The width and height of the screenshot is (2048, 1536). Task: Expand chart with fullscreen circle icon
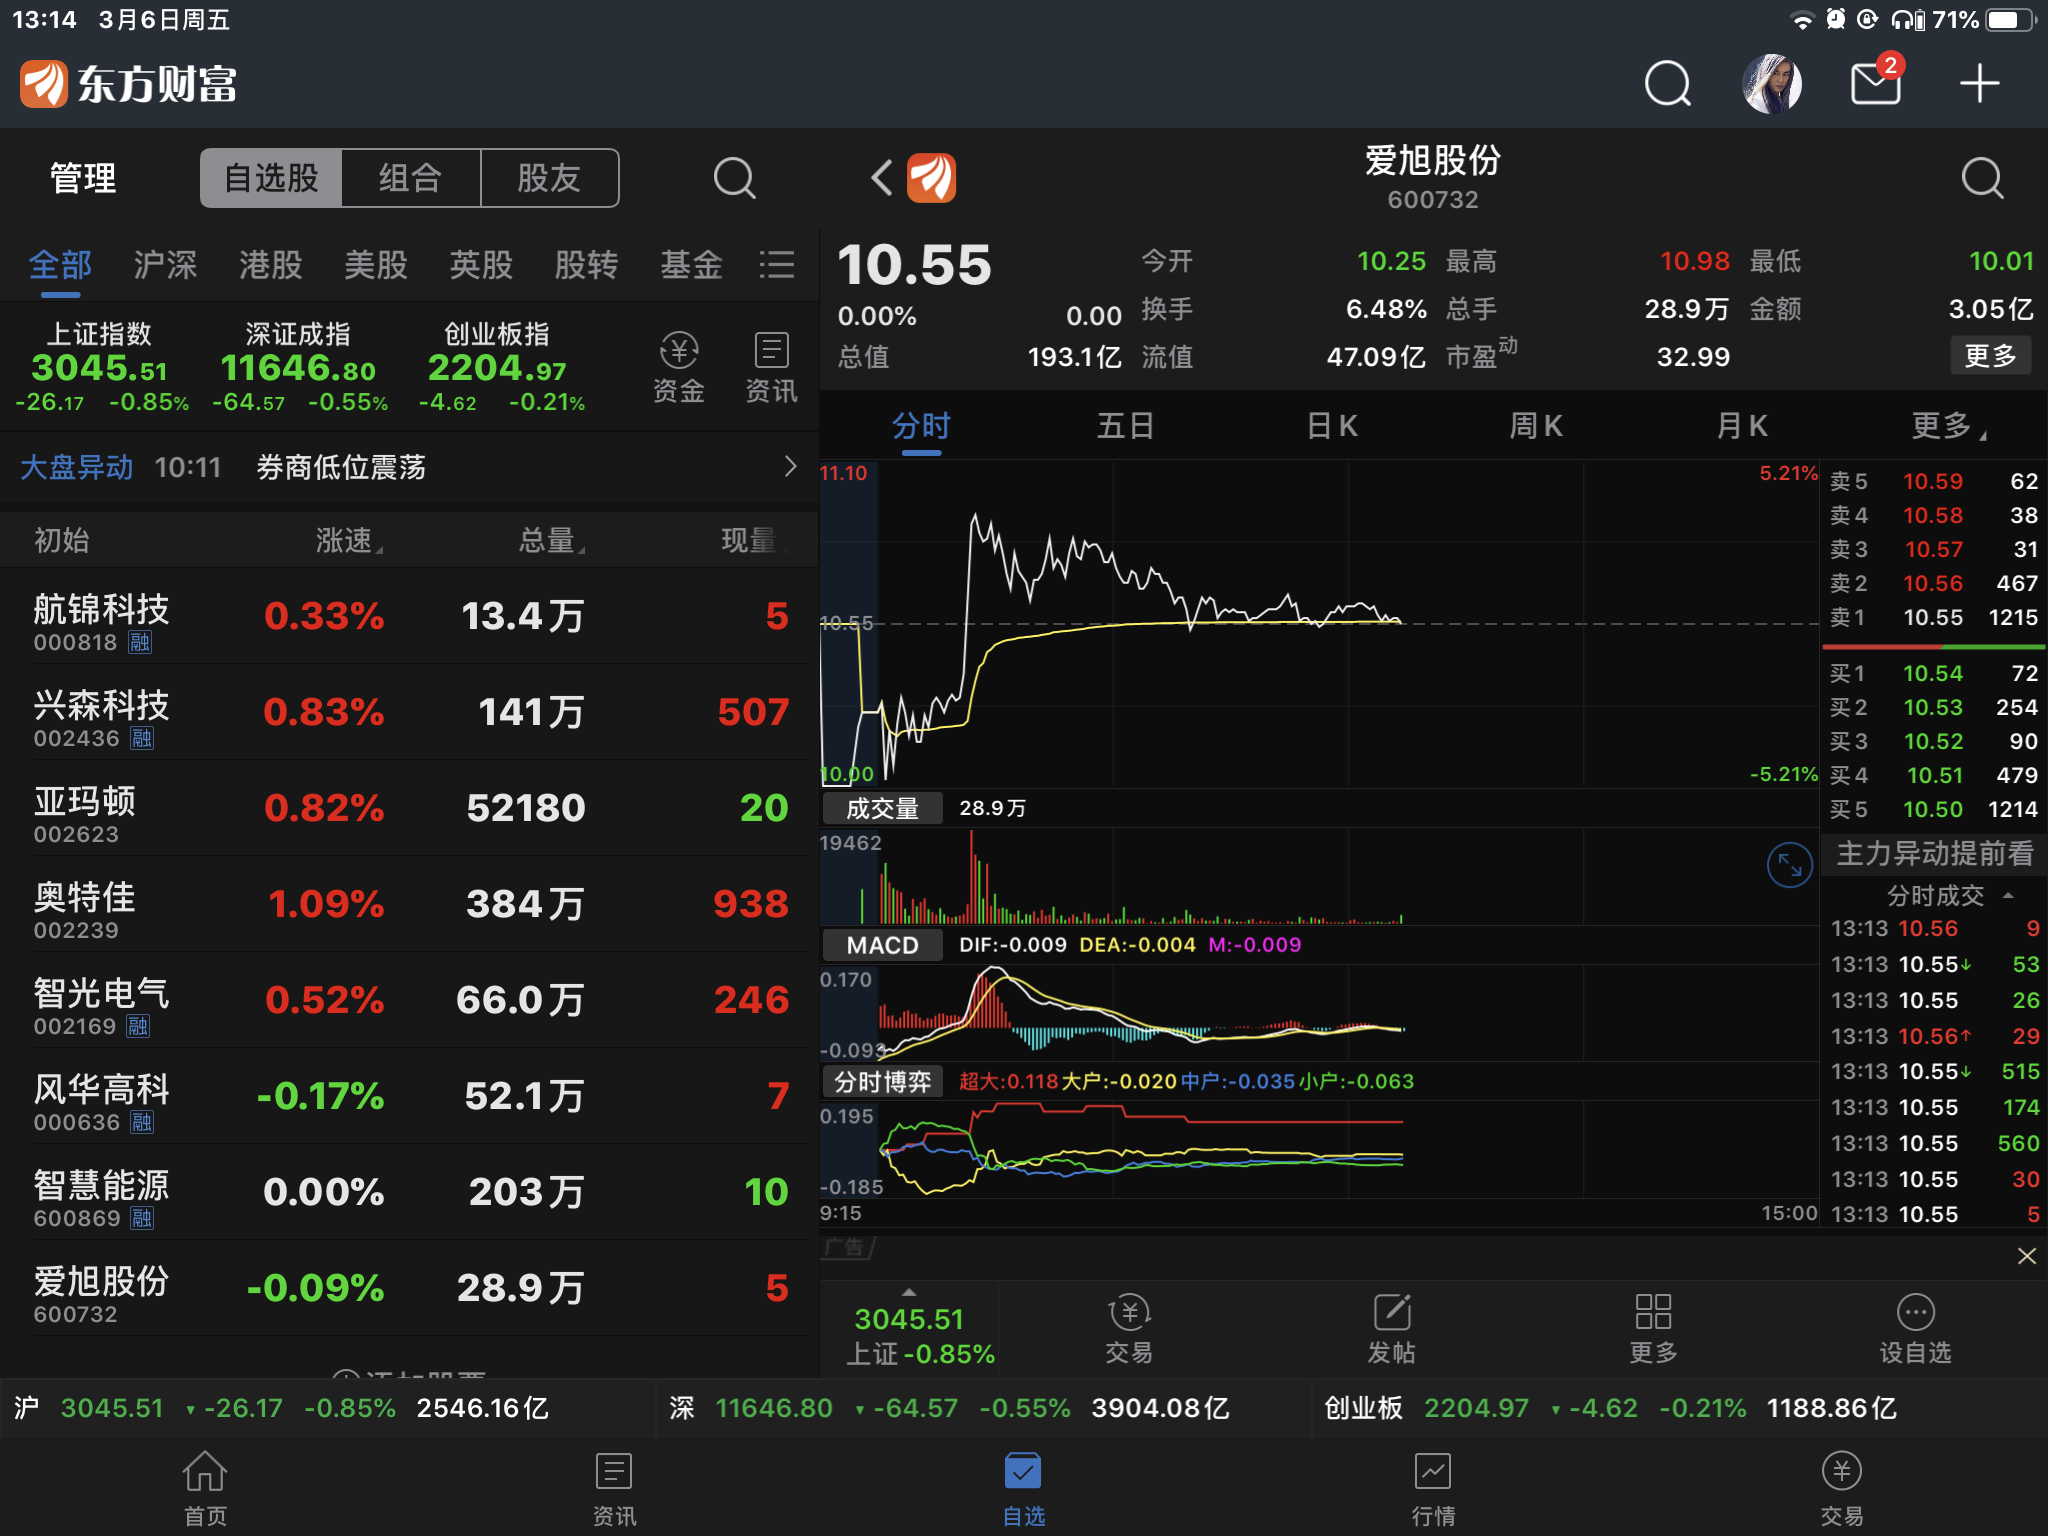[1789, 865]
